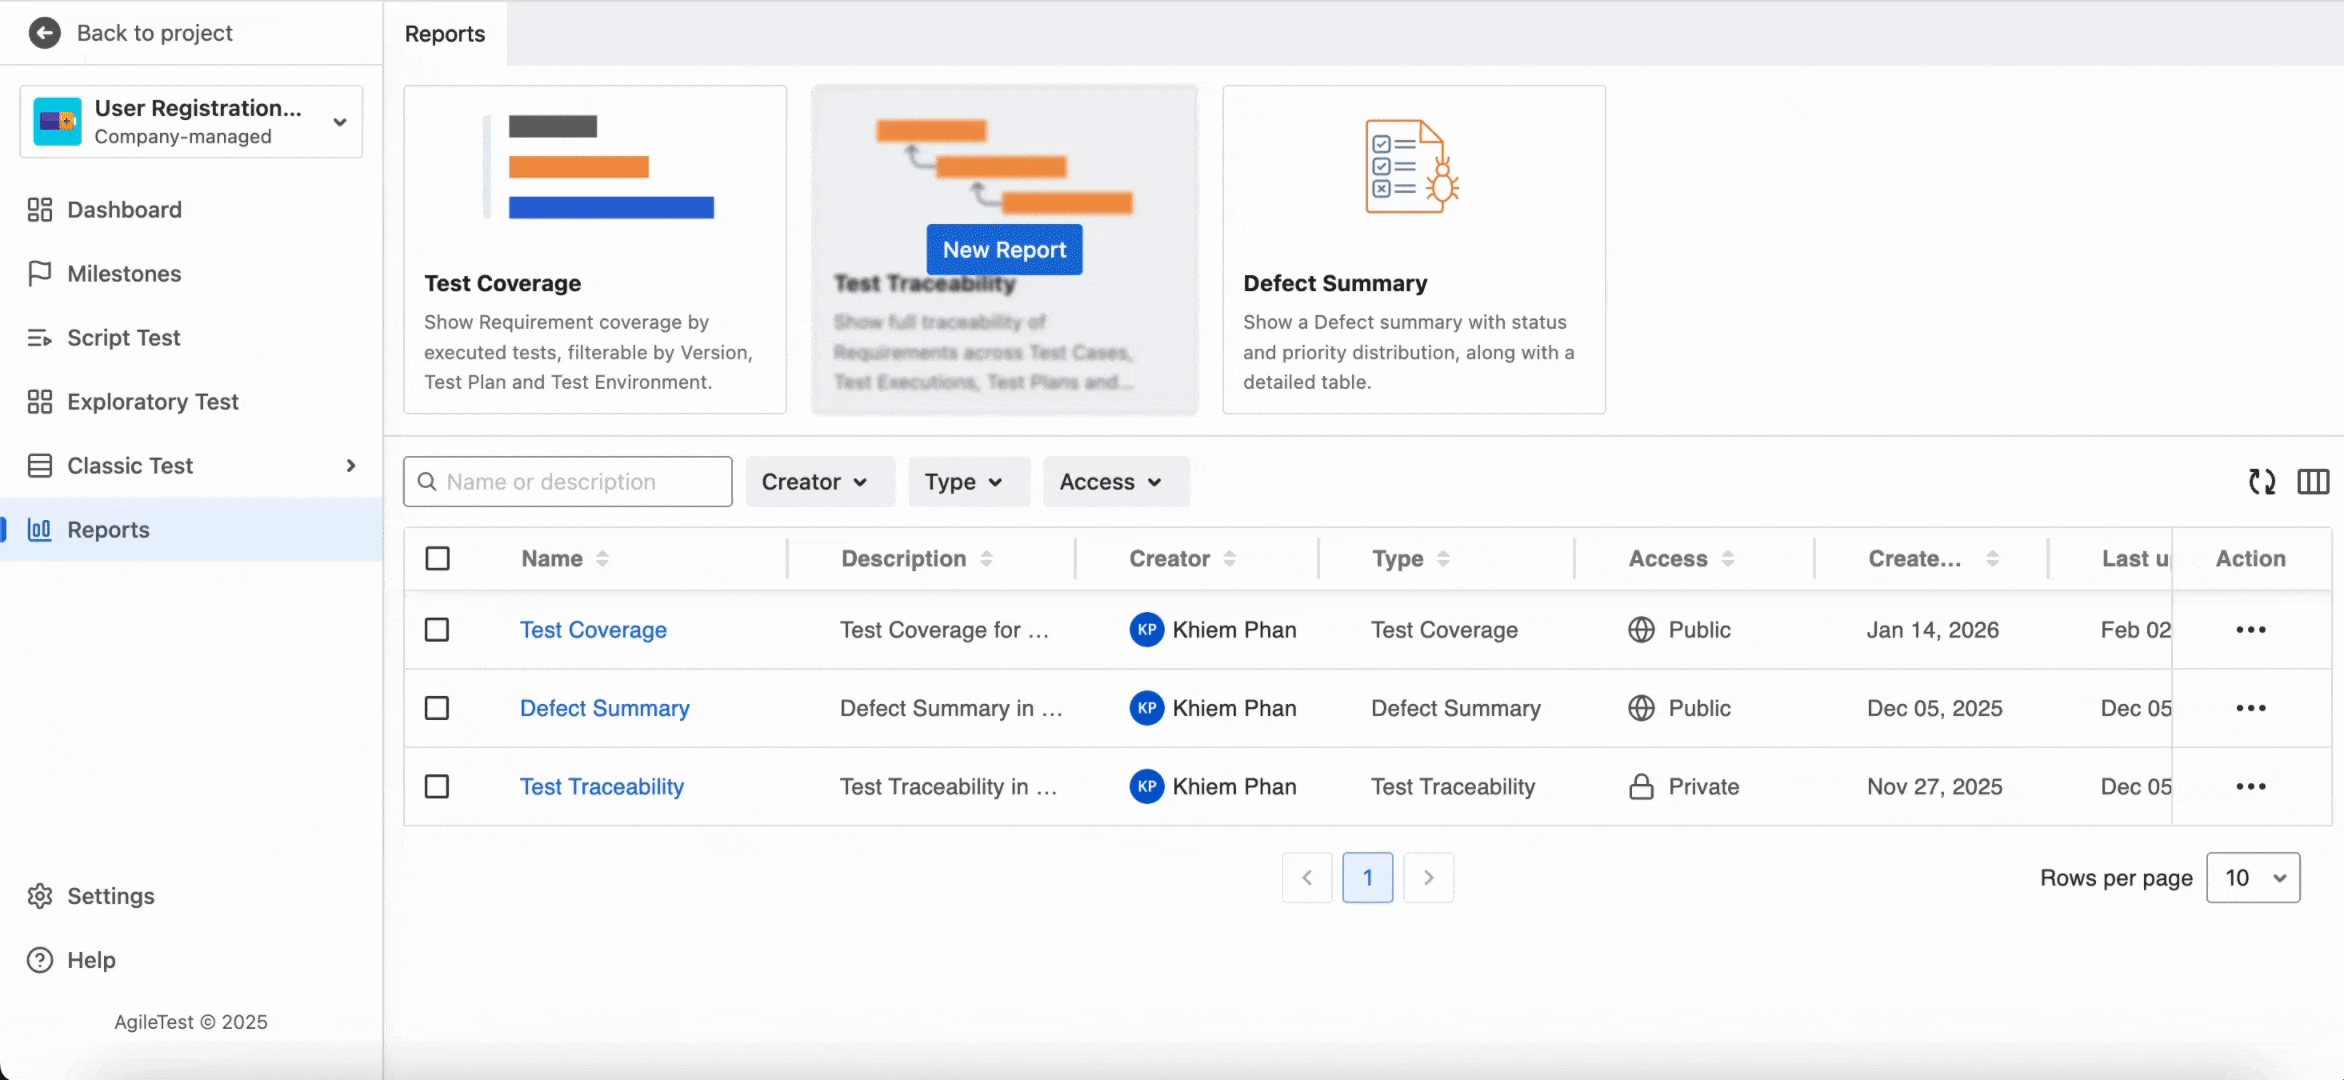This screenshot has width=2344, height=1080.
Task: Tick the checkbox for the Defect Summary row
Action: click(x=437, y=708)
